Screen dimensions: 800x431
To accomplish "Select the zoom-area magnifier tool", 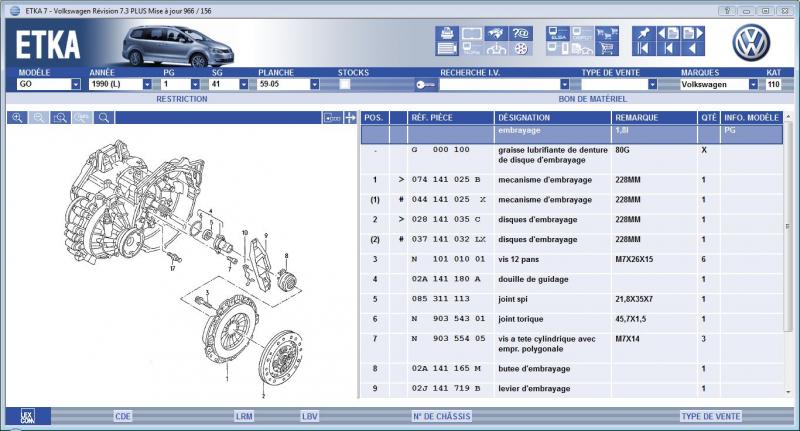I will 60,118.
